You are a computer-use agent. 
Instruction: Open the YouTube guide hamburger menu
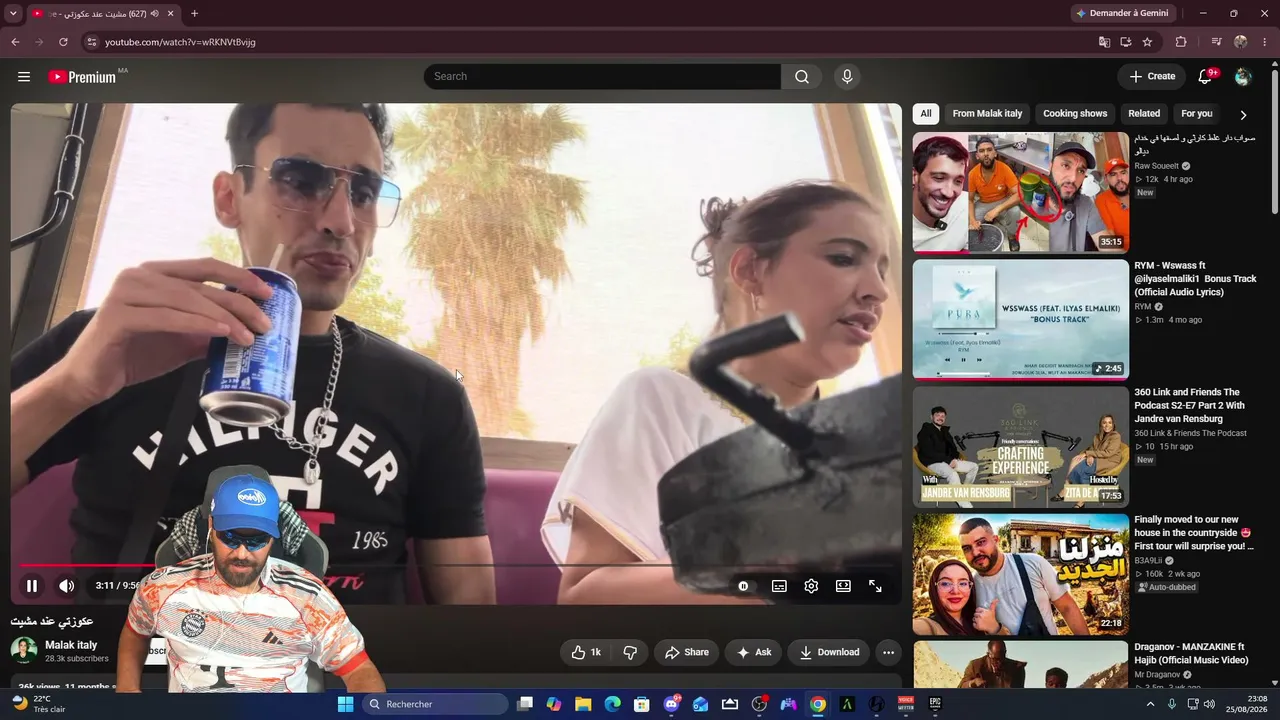[x=24, y=77]
